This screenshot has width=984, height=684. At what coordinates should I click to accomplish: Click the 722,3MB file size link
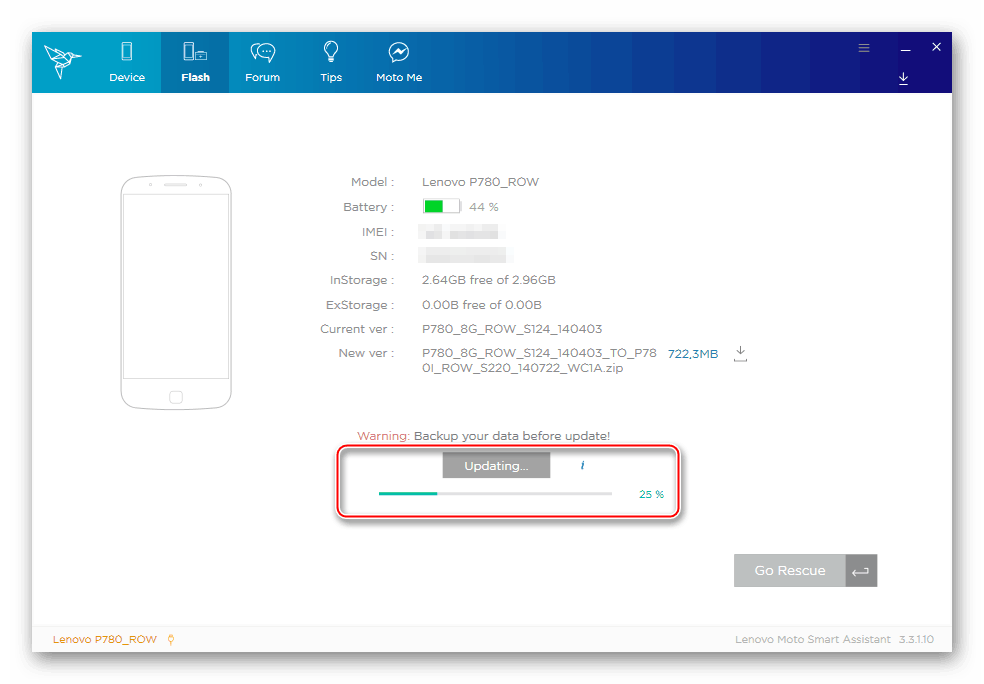tap(692, 354)
